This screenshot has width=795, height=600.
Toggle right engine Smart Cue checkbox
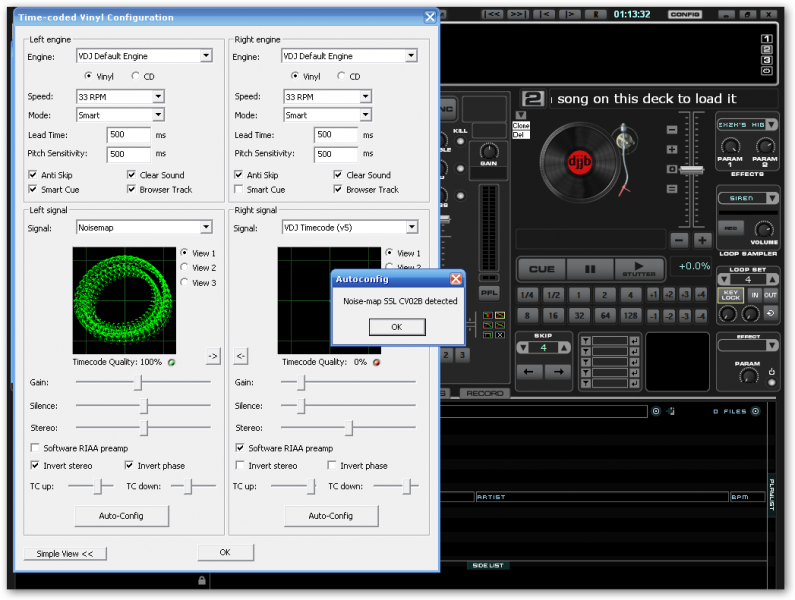(238, 189)
